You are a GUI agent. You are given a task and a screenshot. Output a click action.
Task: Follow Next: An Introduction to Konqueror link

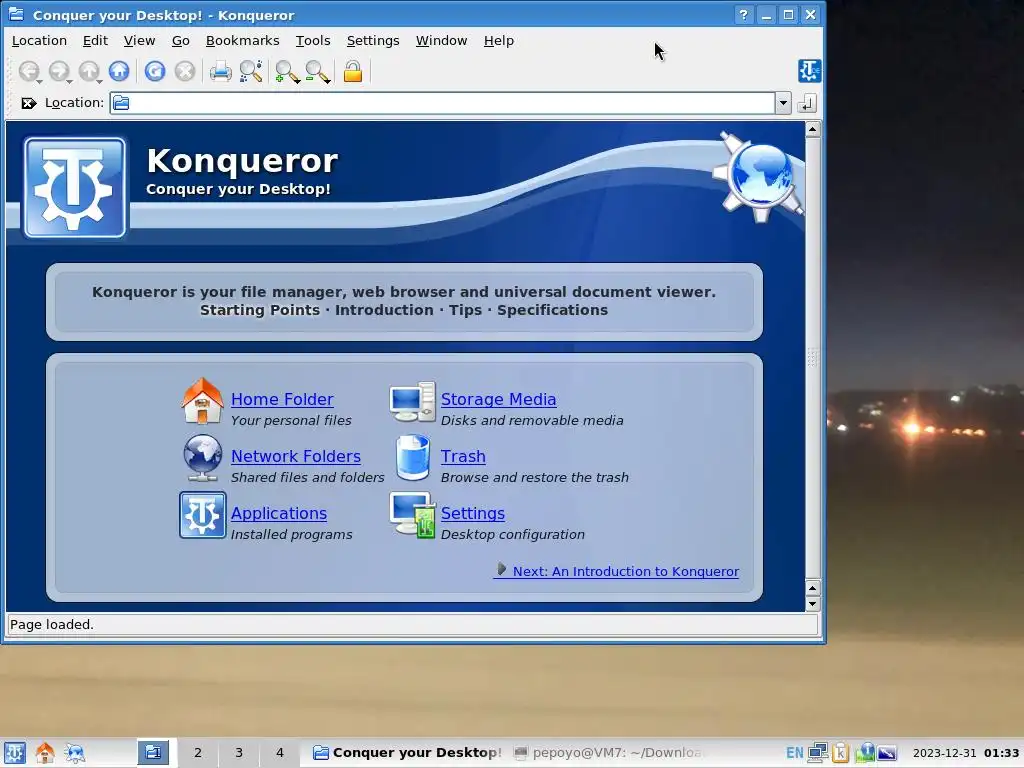click(617, 571)
